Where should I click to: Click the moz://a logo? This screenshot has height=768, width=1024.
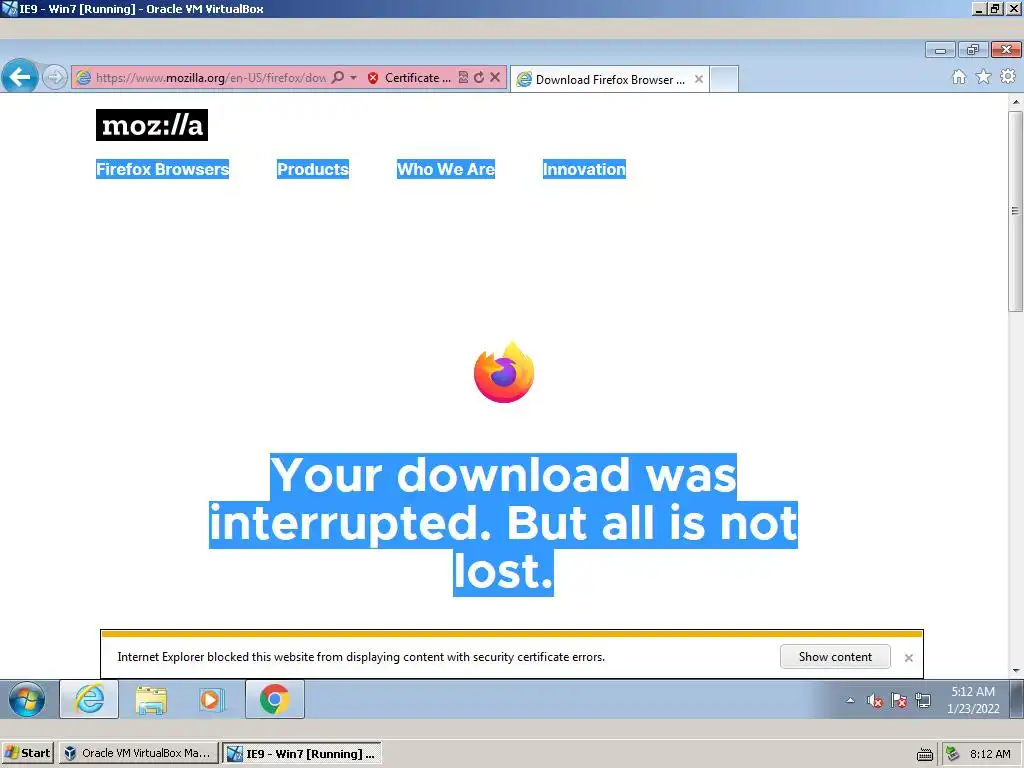coord(152,125)
